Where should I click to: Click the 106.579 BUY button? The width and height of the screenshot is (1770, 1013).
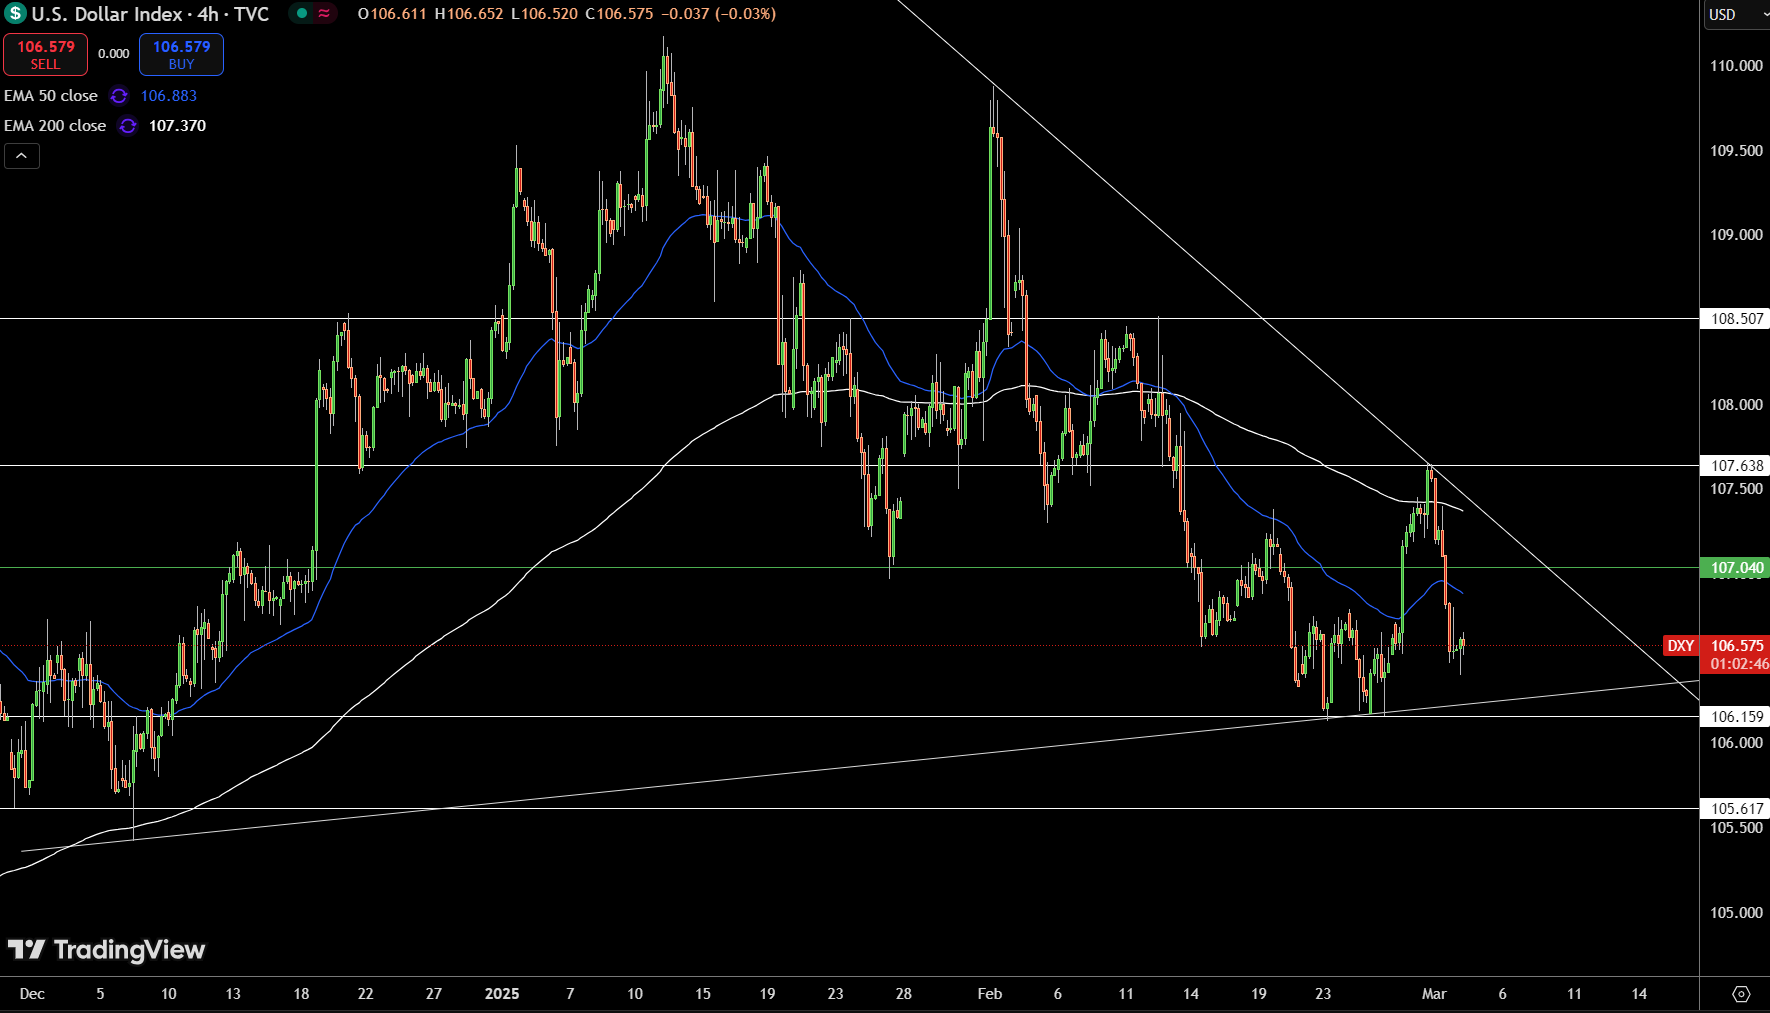(x=181, y=55)
